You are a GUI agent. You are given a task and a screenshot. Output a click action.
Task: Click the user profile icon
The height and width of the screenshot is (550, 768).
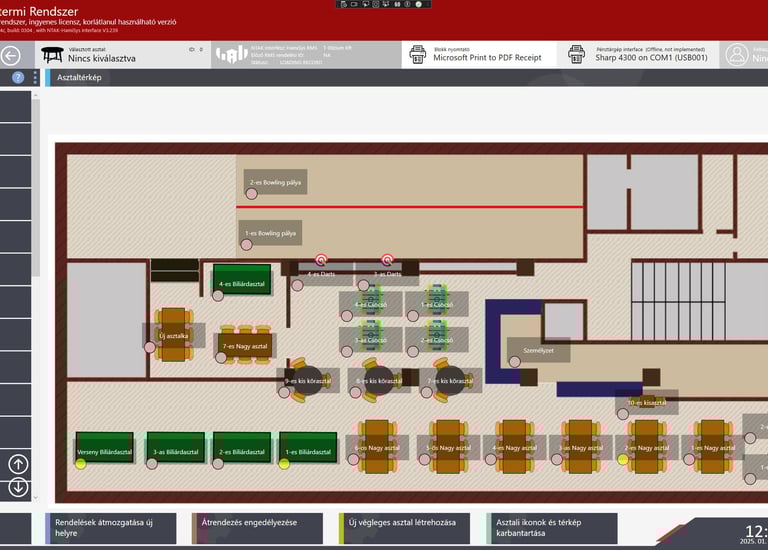(x=737, y=55)
